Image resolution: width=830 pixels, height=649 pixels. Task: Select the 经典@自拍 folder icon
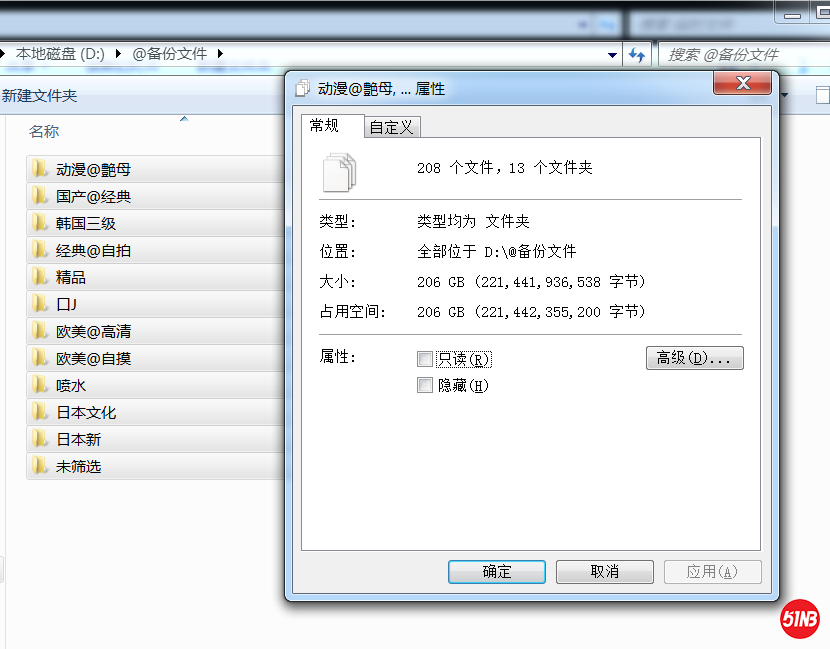pos(40,250)
